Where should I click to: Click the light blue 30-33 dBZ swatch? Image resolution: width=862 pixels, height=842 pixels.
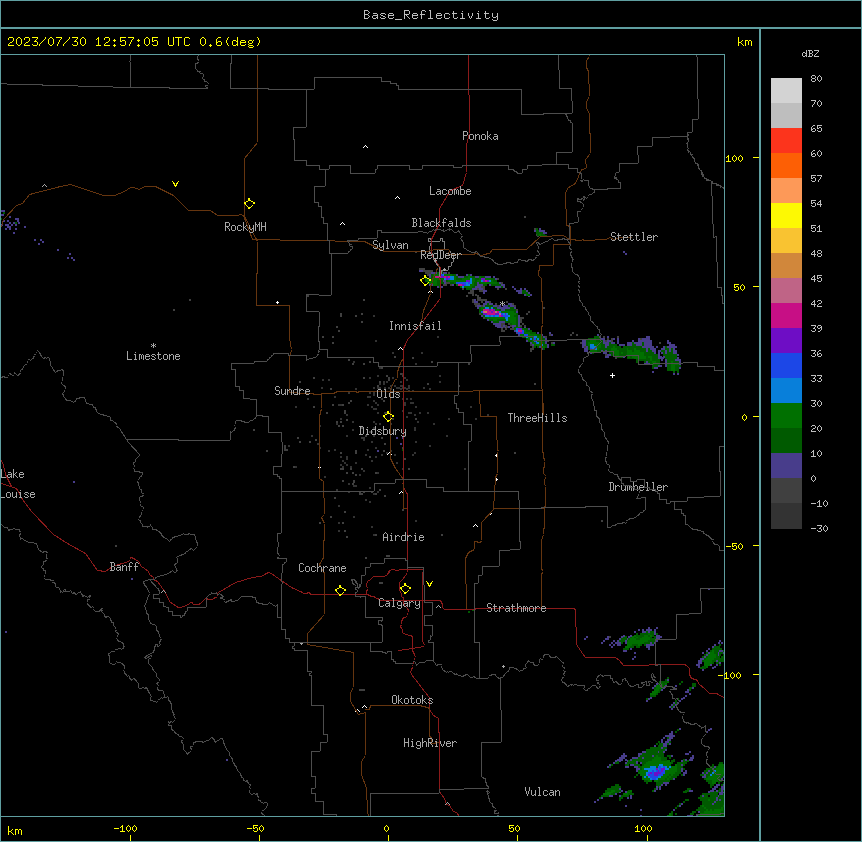[x=786, y=391]
